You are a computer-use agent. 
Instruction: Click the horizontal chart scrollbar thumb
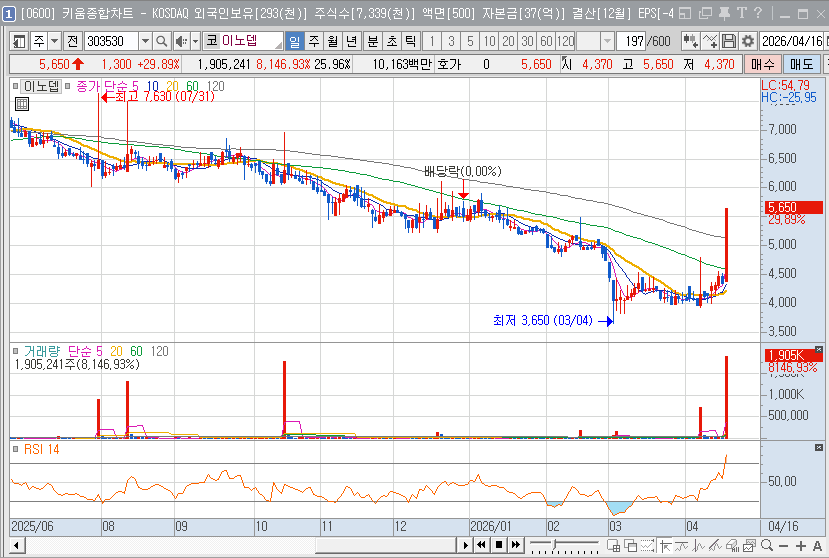coord(385,545)
